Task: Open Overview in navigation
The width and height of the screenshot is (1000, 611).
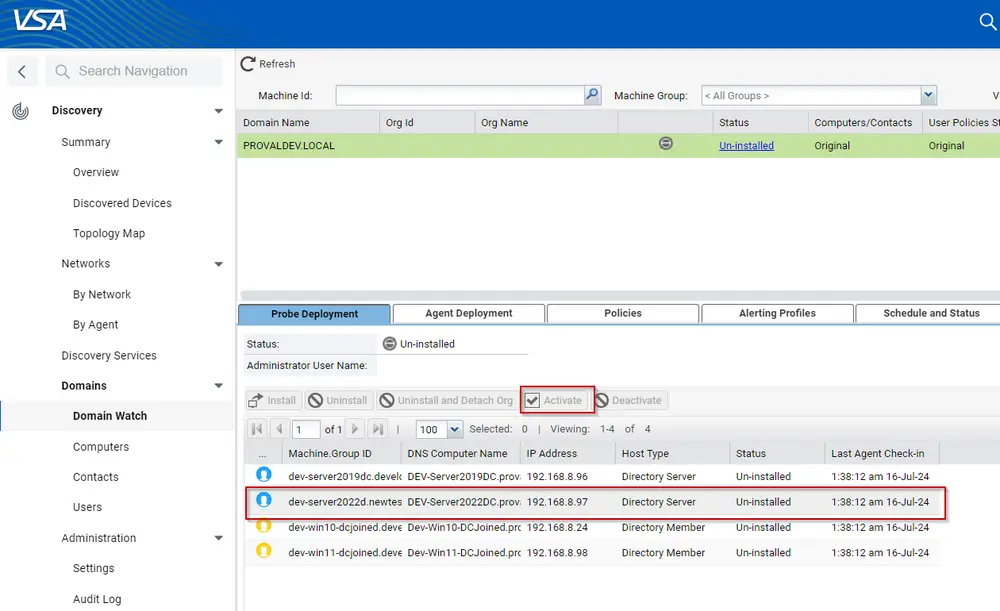Action: [96, 172]
